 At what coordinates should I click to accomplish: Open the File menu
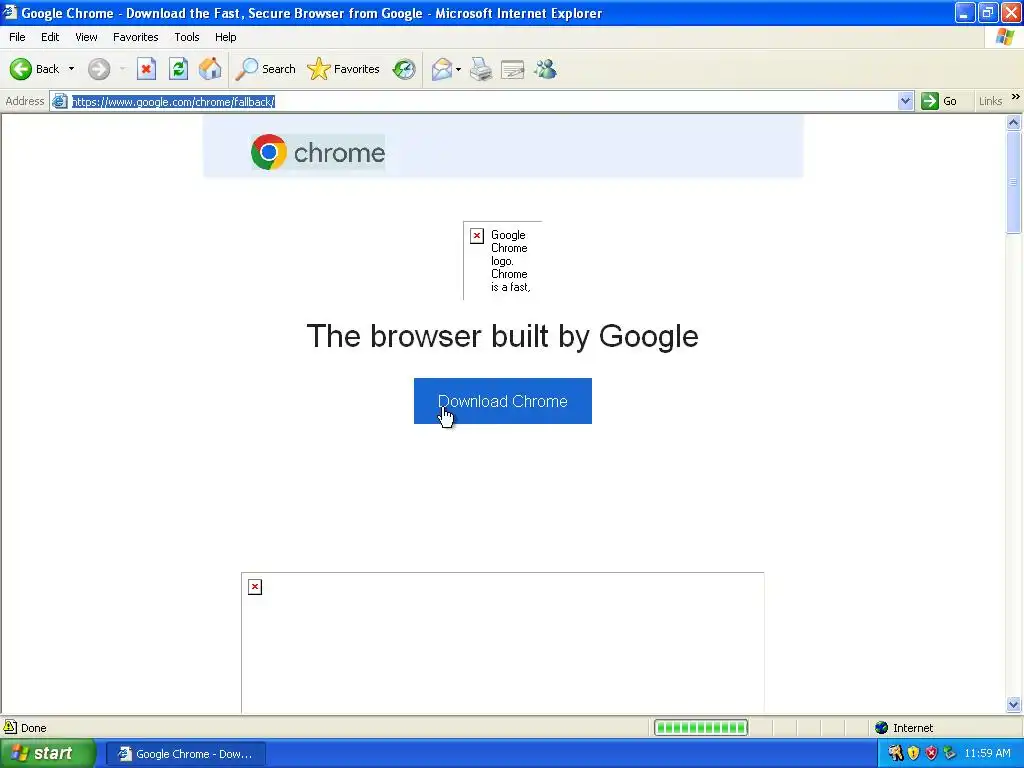[17, 37]
